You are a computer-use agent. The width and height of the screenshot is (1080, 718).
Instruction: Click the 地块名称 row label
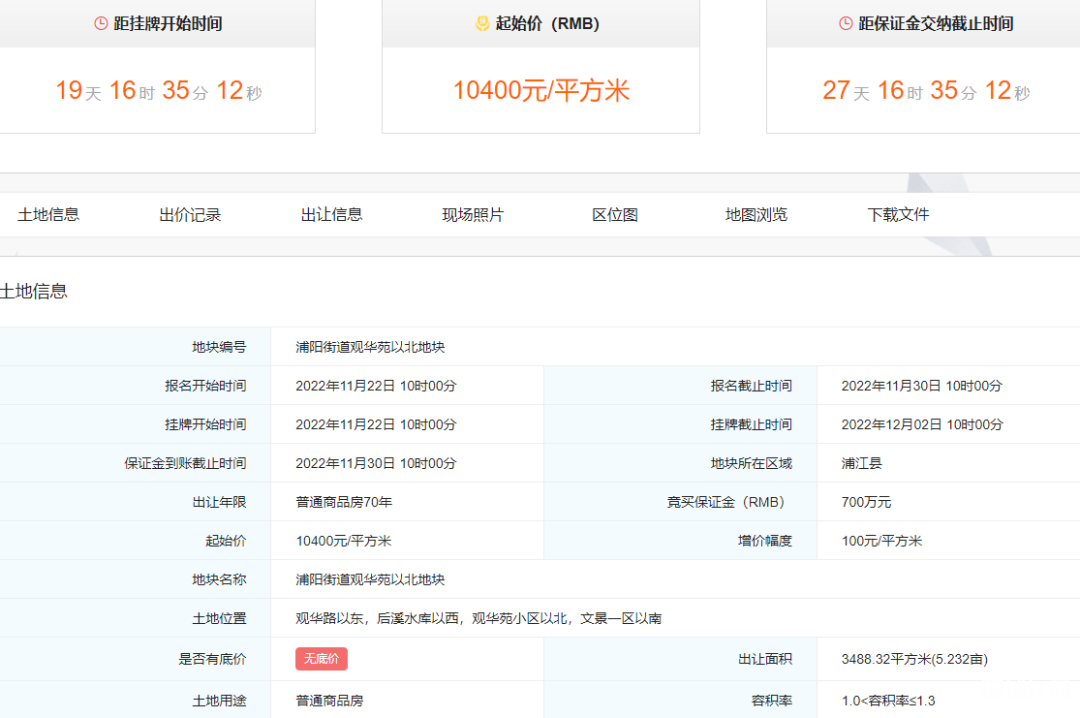coord(219,579)
